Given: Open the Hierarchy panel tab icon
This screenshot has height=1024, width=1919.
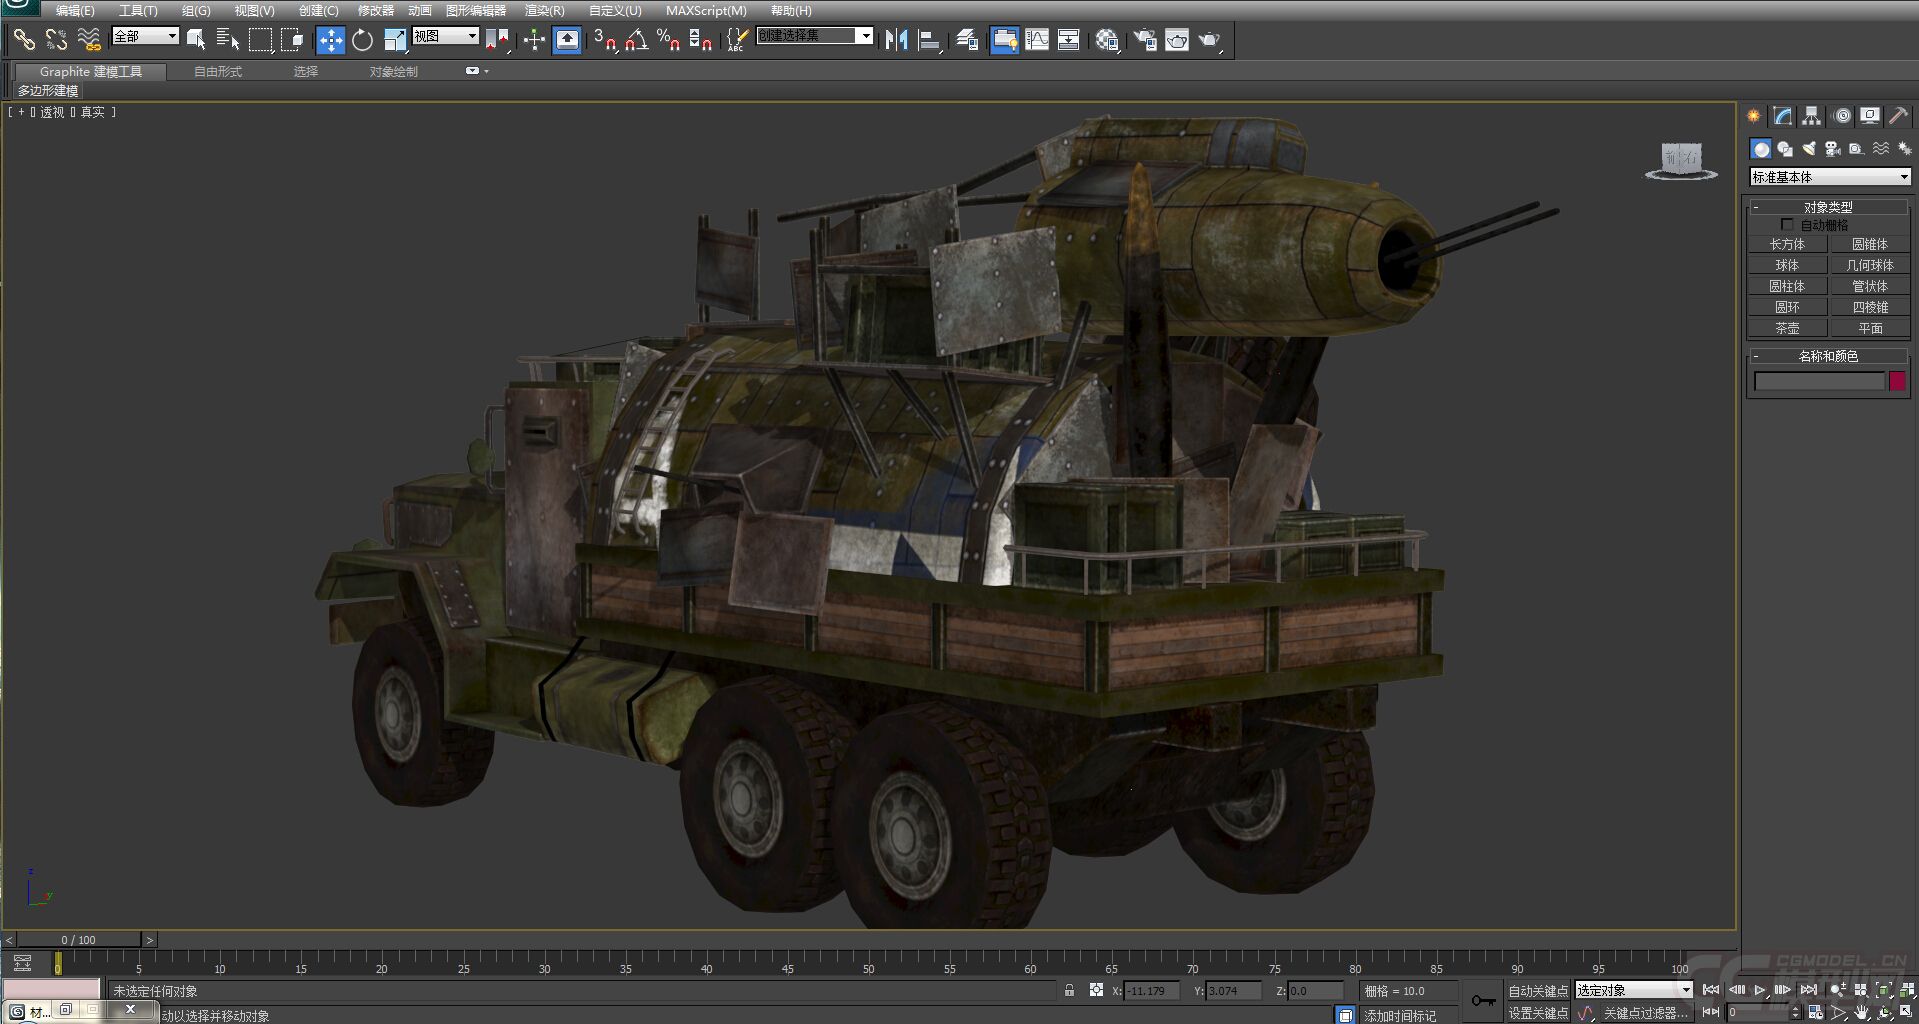Looking at the screenshot, I should pos(1811,116).
